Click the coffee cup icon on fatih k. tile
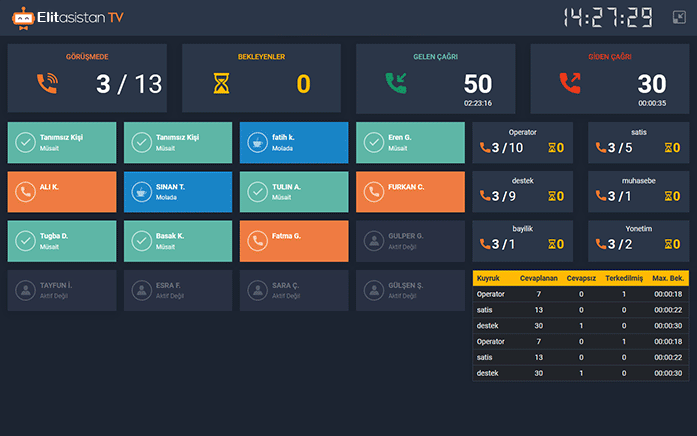Image resolution: width=697 pixels, height=436 pixels. (257, 143)
